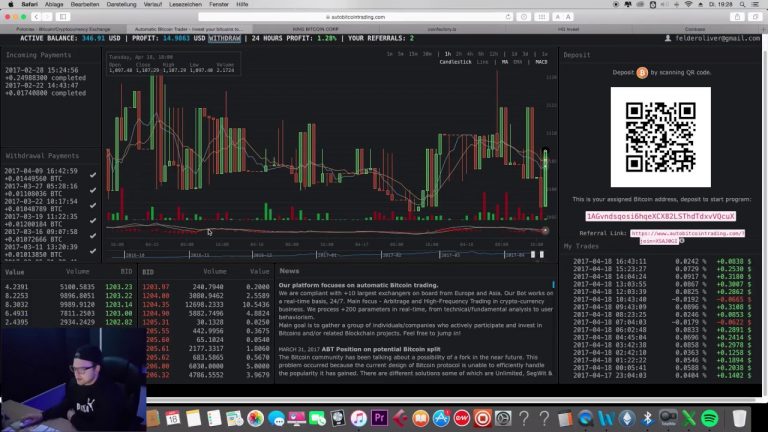The image size is (768, 432).
Task: Launch Adobe Premiere Pro from the dock
Action: click(380, 418)
